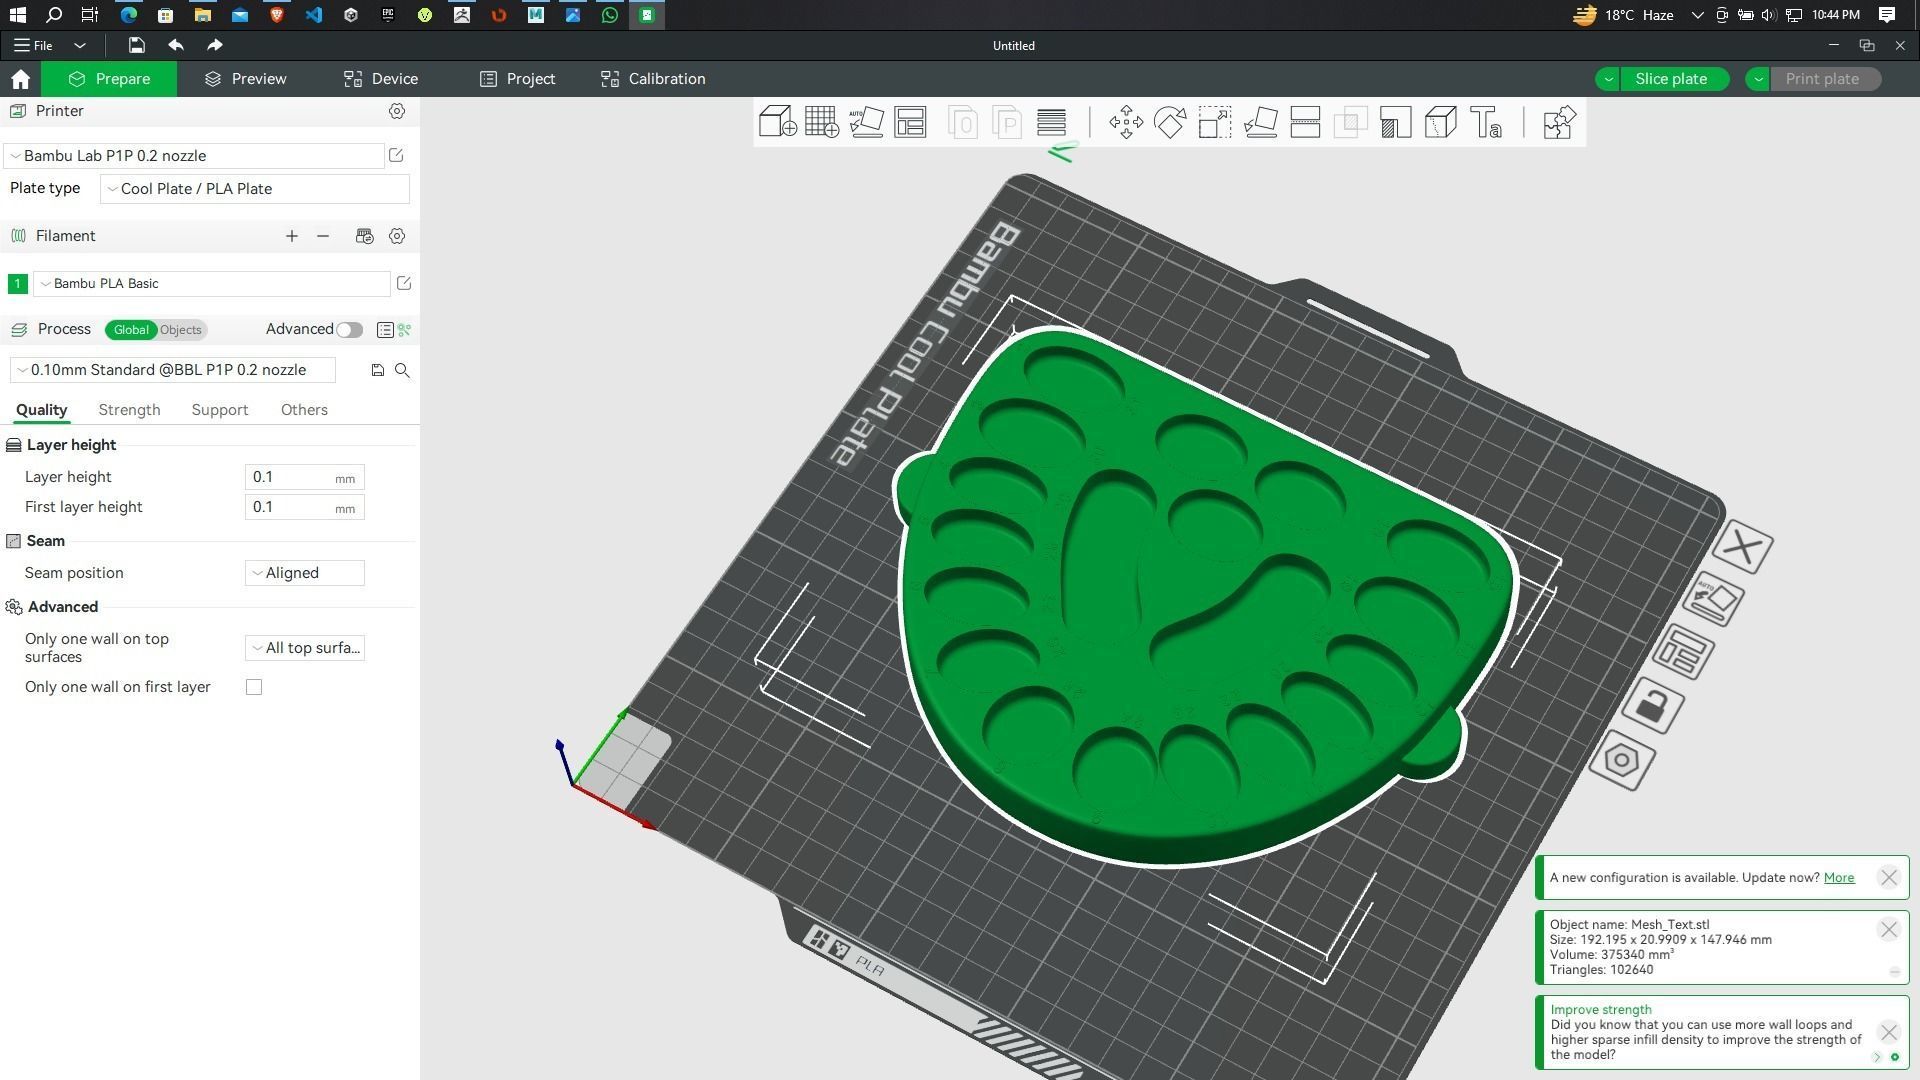The height and width of the screenshot is (1080, 1920).
Task: Switch to the Preview tab
Action: point(246,79)
